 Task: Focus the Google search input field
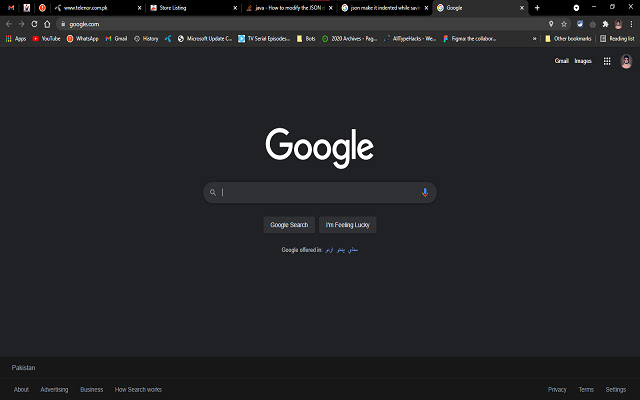320,192
